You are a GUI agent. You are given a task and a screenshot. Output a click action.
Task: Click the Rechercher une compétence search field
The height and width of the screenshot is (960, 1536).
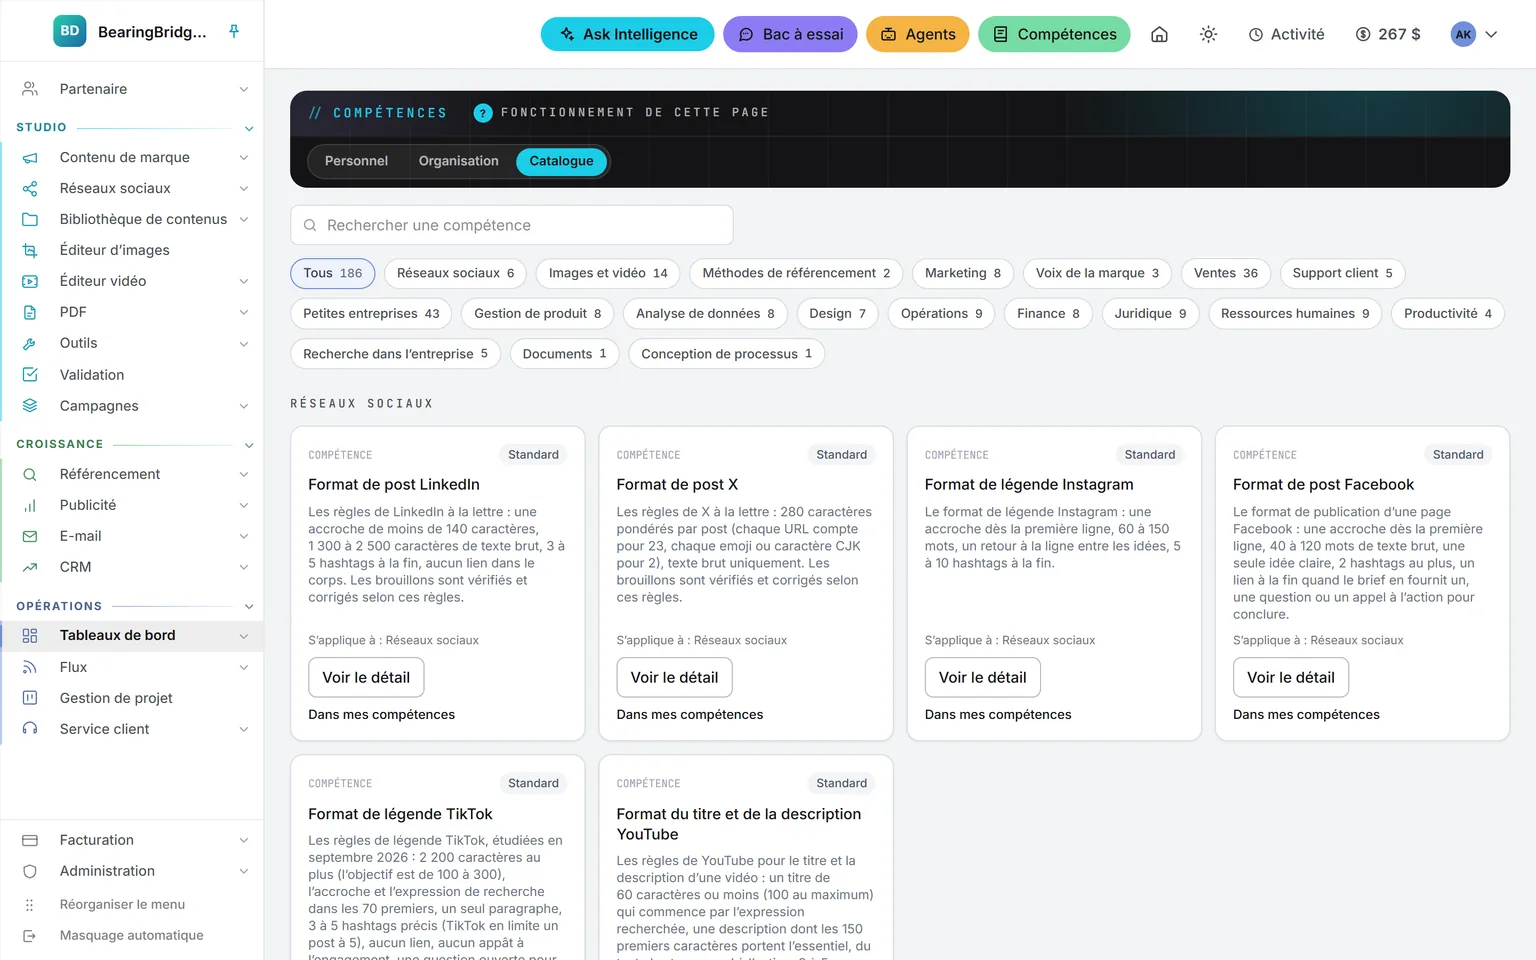(512, 226)
